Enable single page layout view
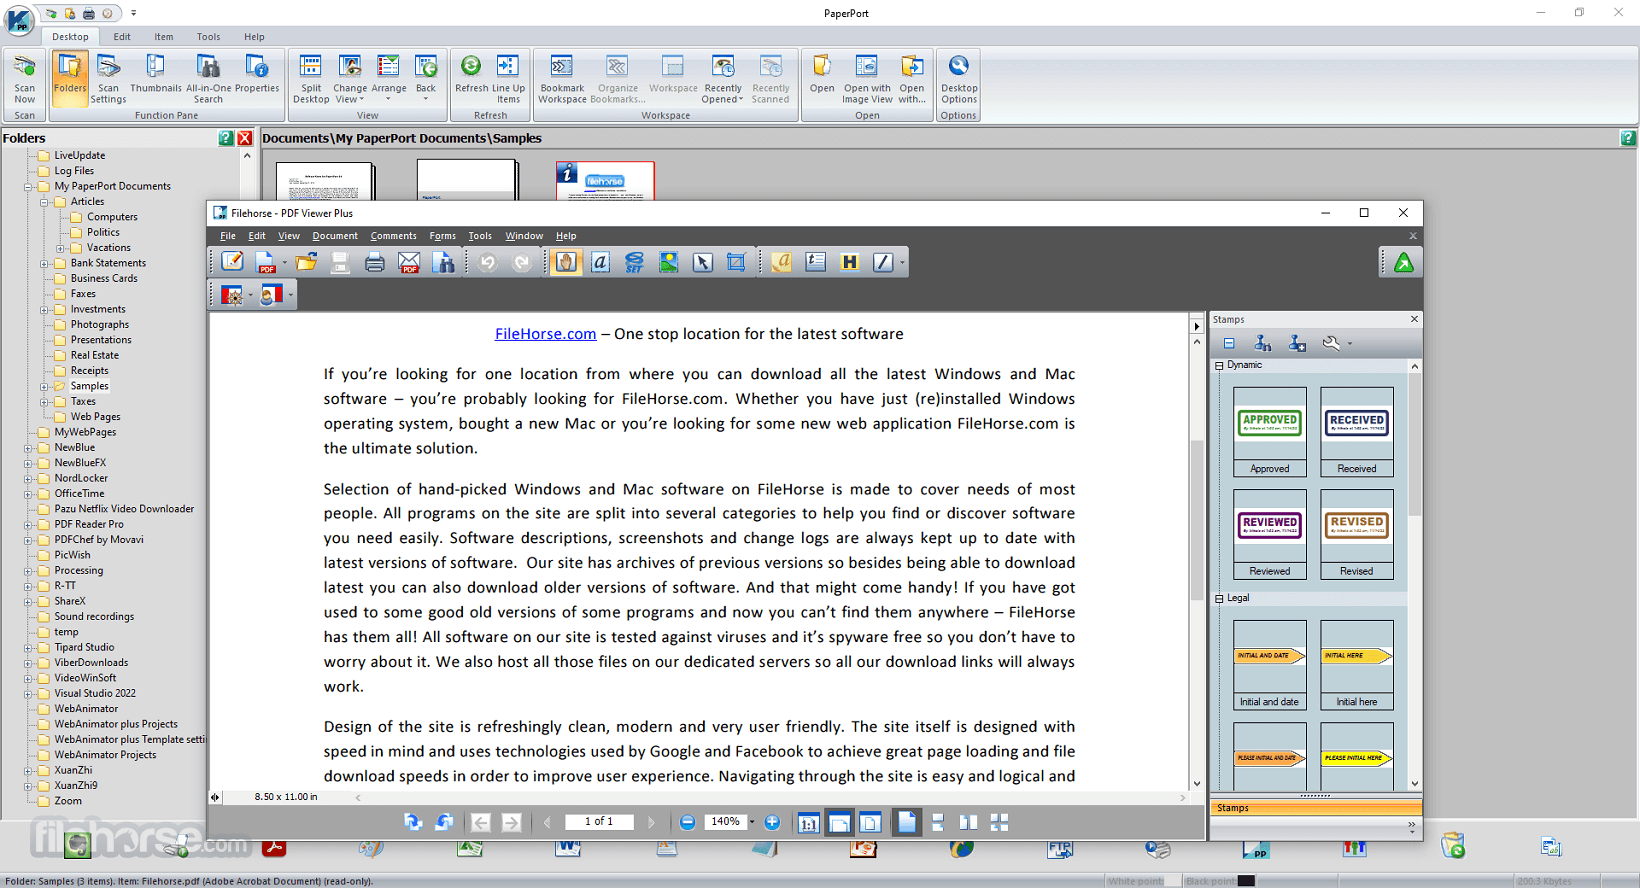1640x888 pixels. (906, 822)
